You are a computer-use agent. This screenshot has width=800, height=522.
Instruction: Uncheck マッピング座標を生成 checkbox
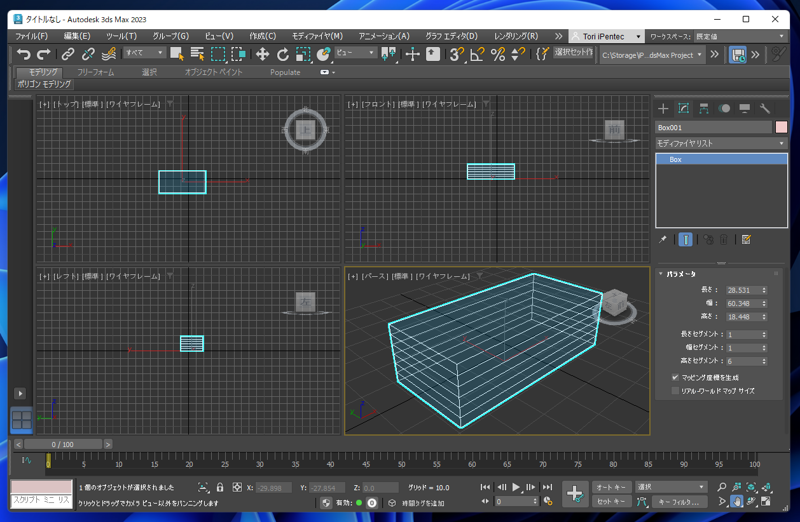tap(676, 378)
